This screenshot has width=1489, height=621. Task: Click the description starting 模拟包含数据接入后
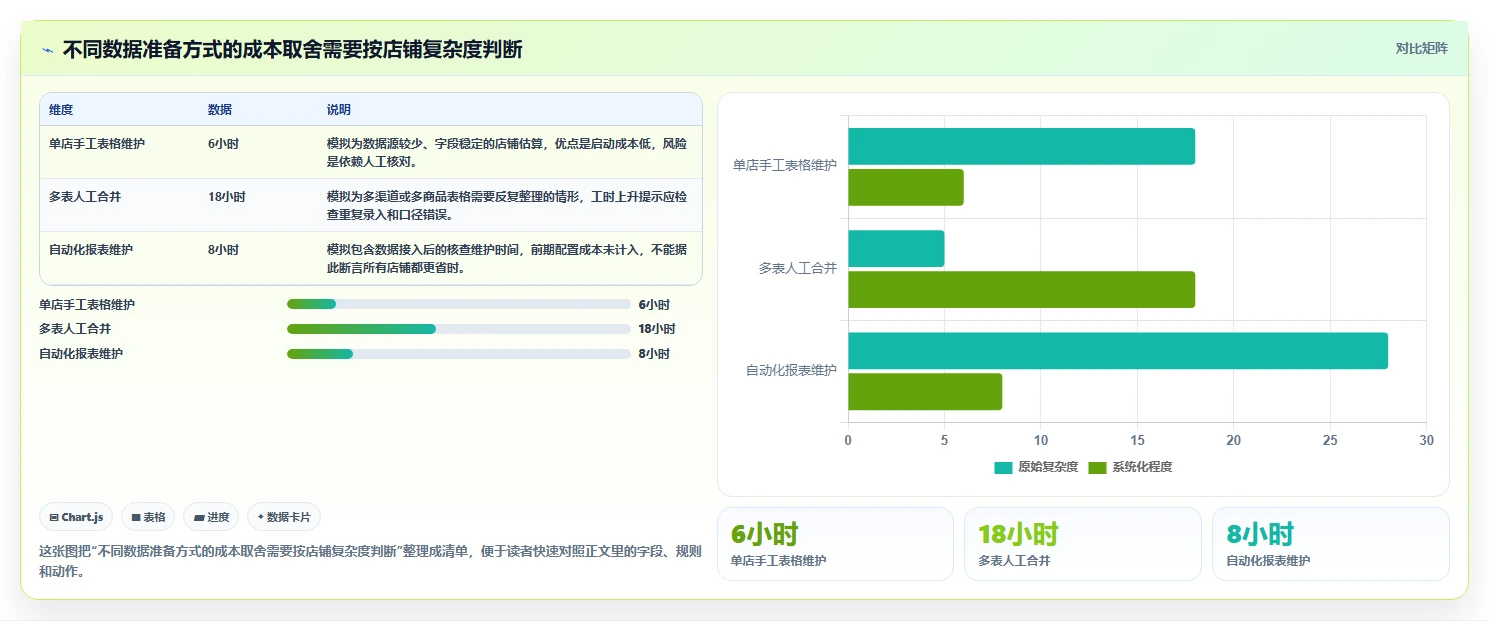507,258
